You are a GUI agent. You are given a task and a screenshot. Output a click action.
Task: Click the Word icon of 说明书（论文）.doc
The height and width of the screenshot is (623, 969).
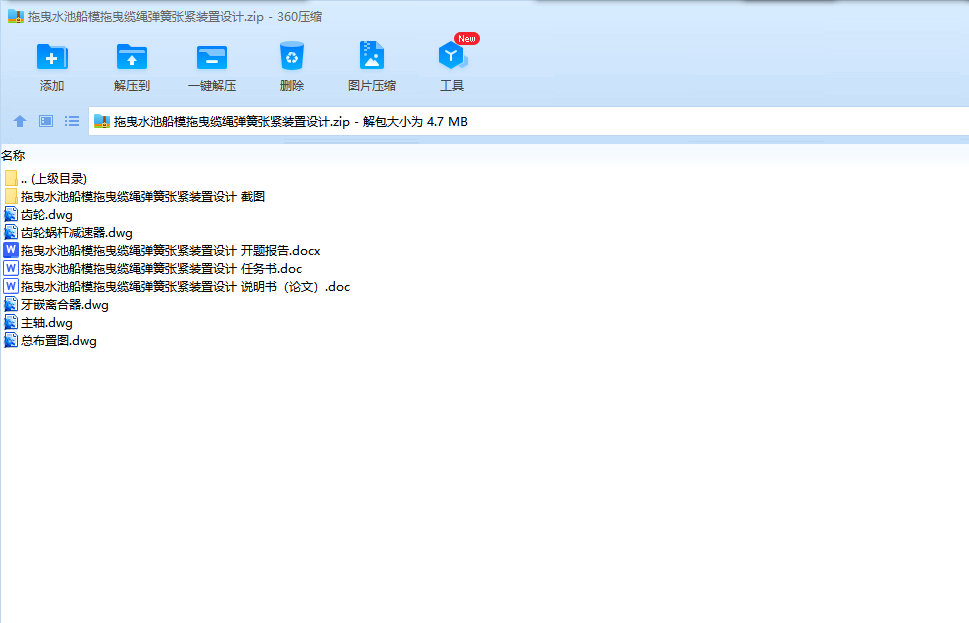(11, 286)
